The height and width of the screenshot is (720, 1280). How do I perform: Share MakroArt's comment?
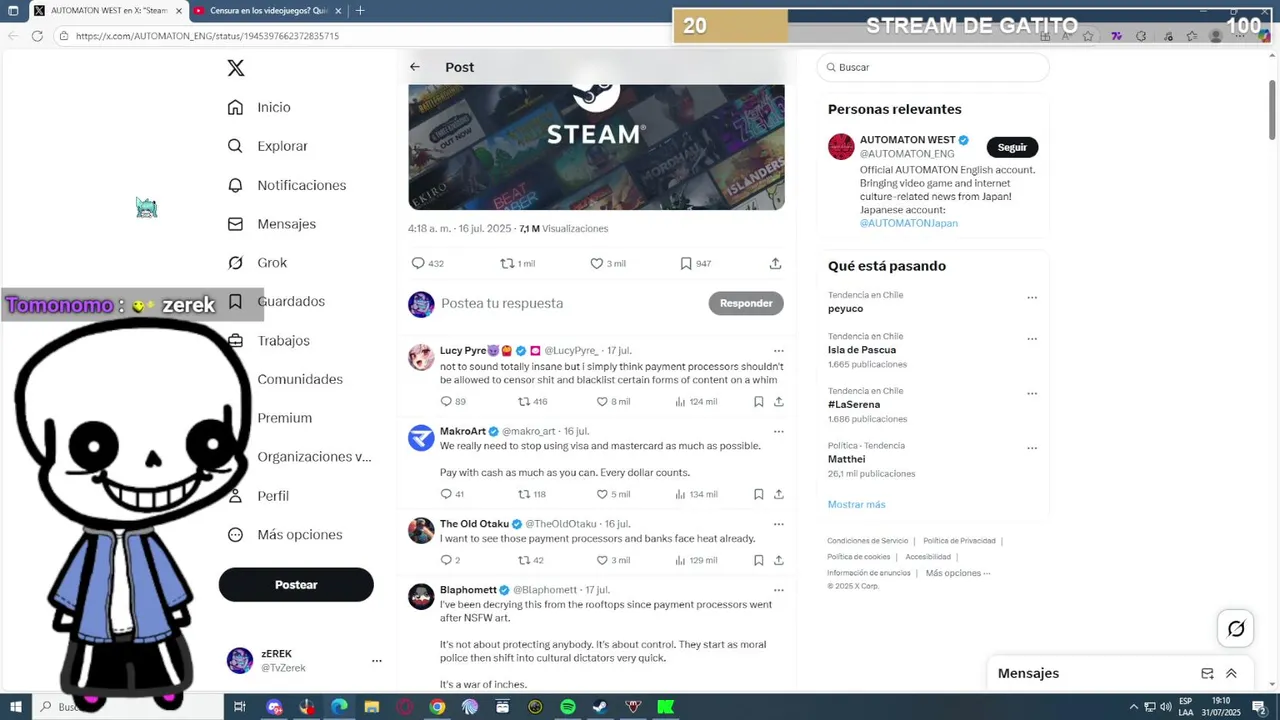pyautogui.click(x=778, y=494)
